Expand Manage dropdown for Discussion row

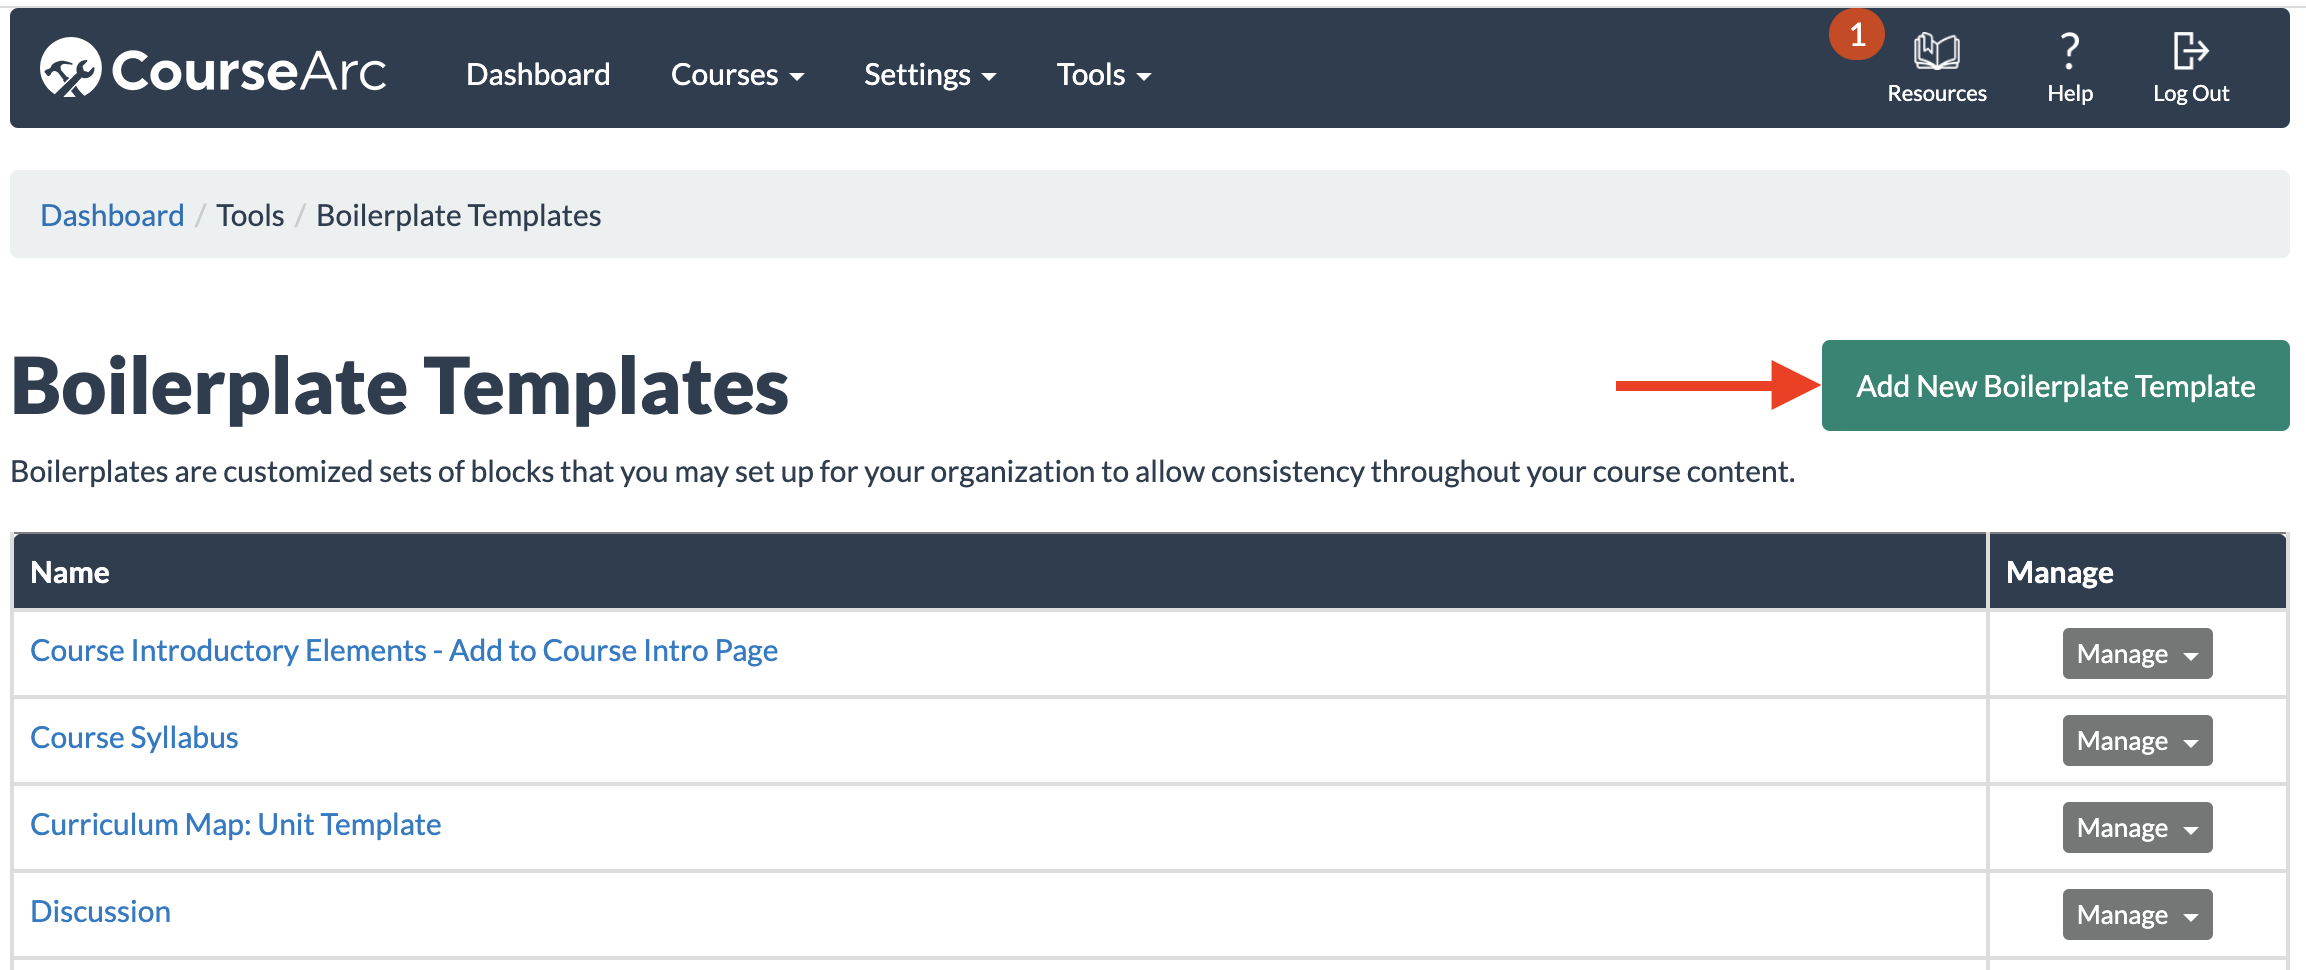(x=2137, y=915)
